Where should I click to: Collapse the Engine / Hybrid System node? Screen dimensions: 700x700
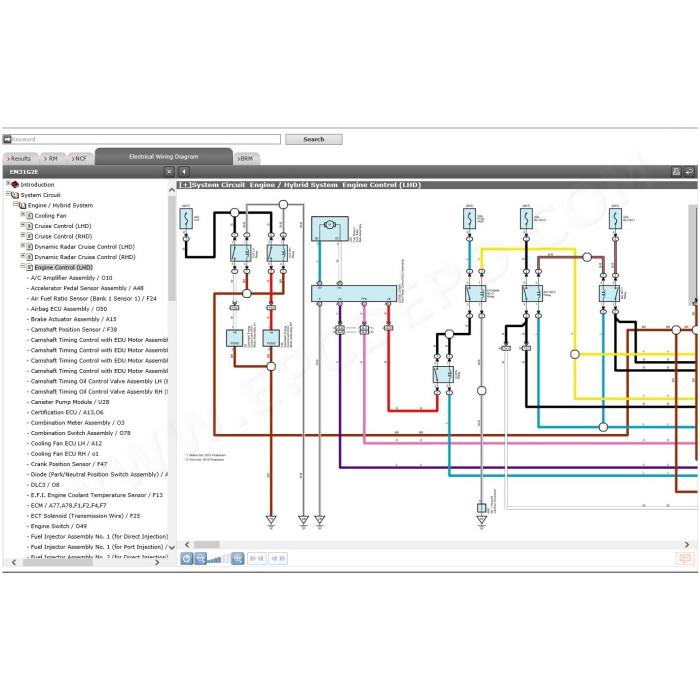pos(15,204)
